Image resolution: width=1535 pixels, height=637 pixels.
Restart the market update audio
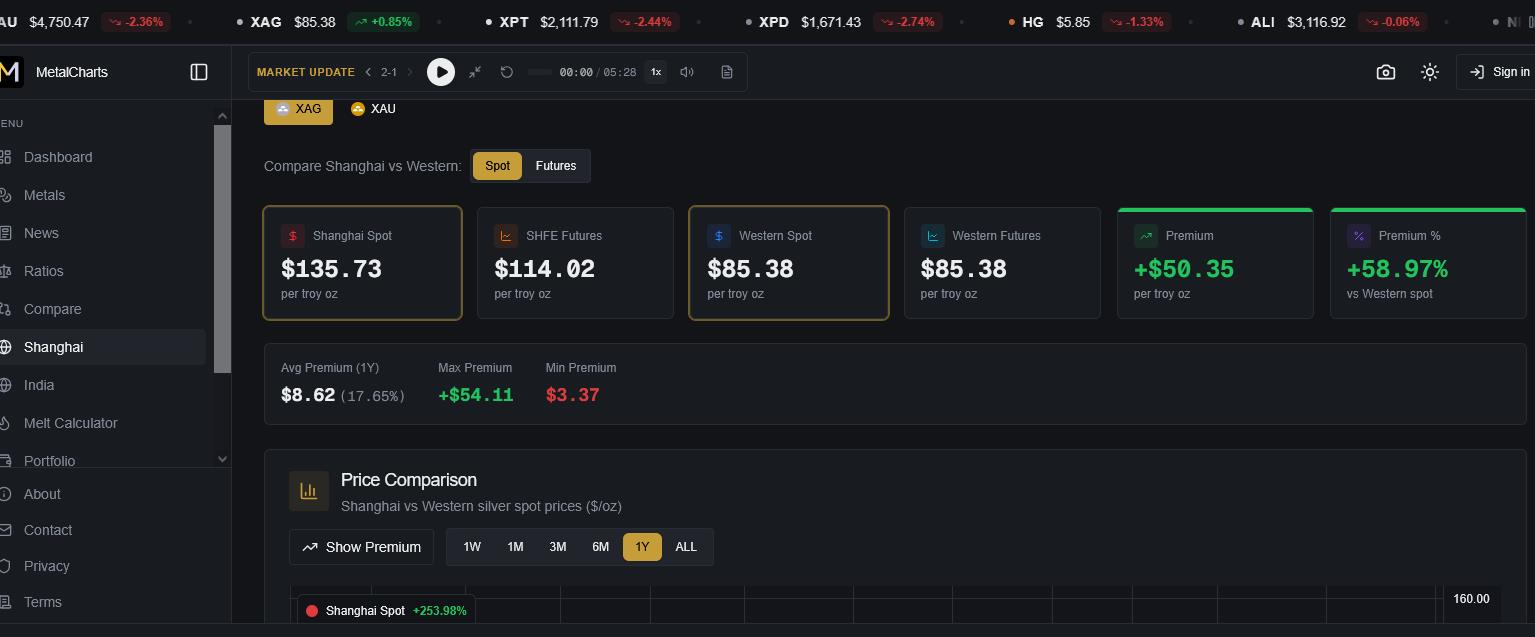[507, 72]
